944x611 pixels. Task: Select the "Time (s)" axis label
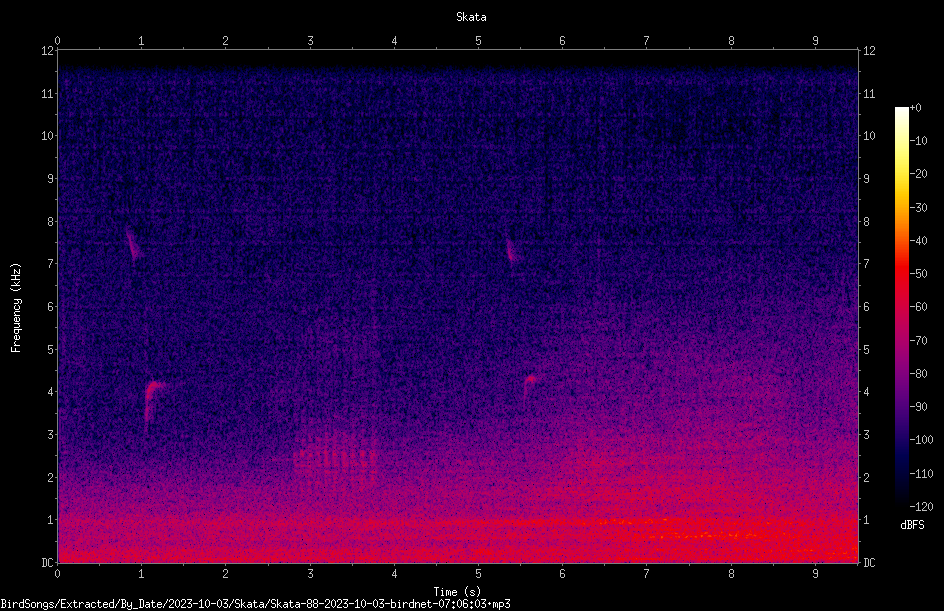click(x=457, y=592)
